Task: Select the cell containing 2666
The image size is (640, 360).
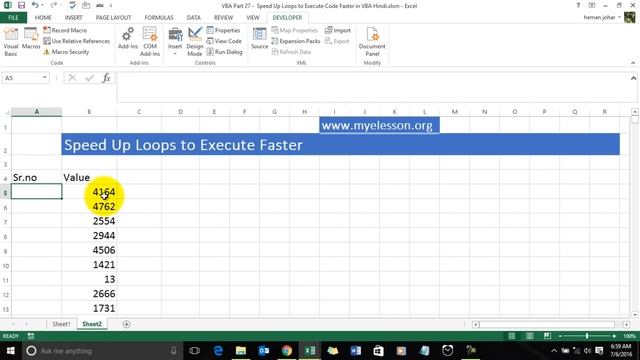Action: (x=89, y=294)
